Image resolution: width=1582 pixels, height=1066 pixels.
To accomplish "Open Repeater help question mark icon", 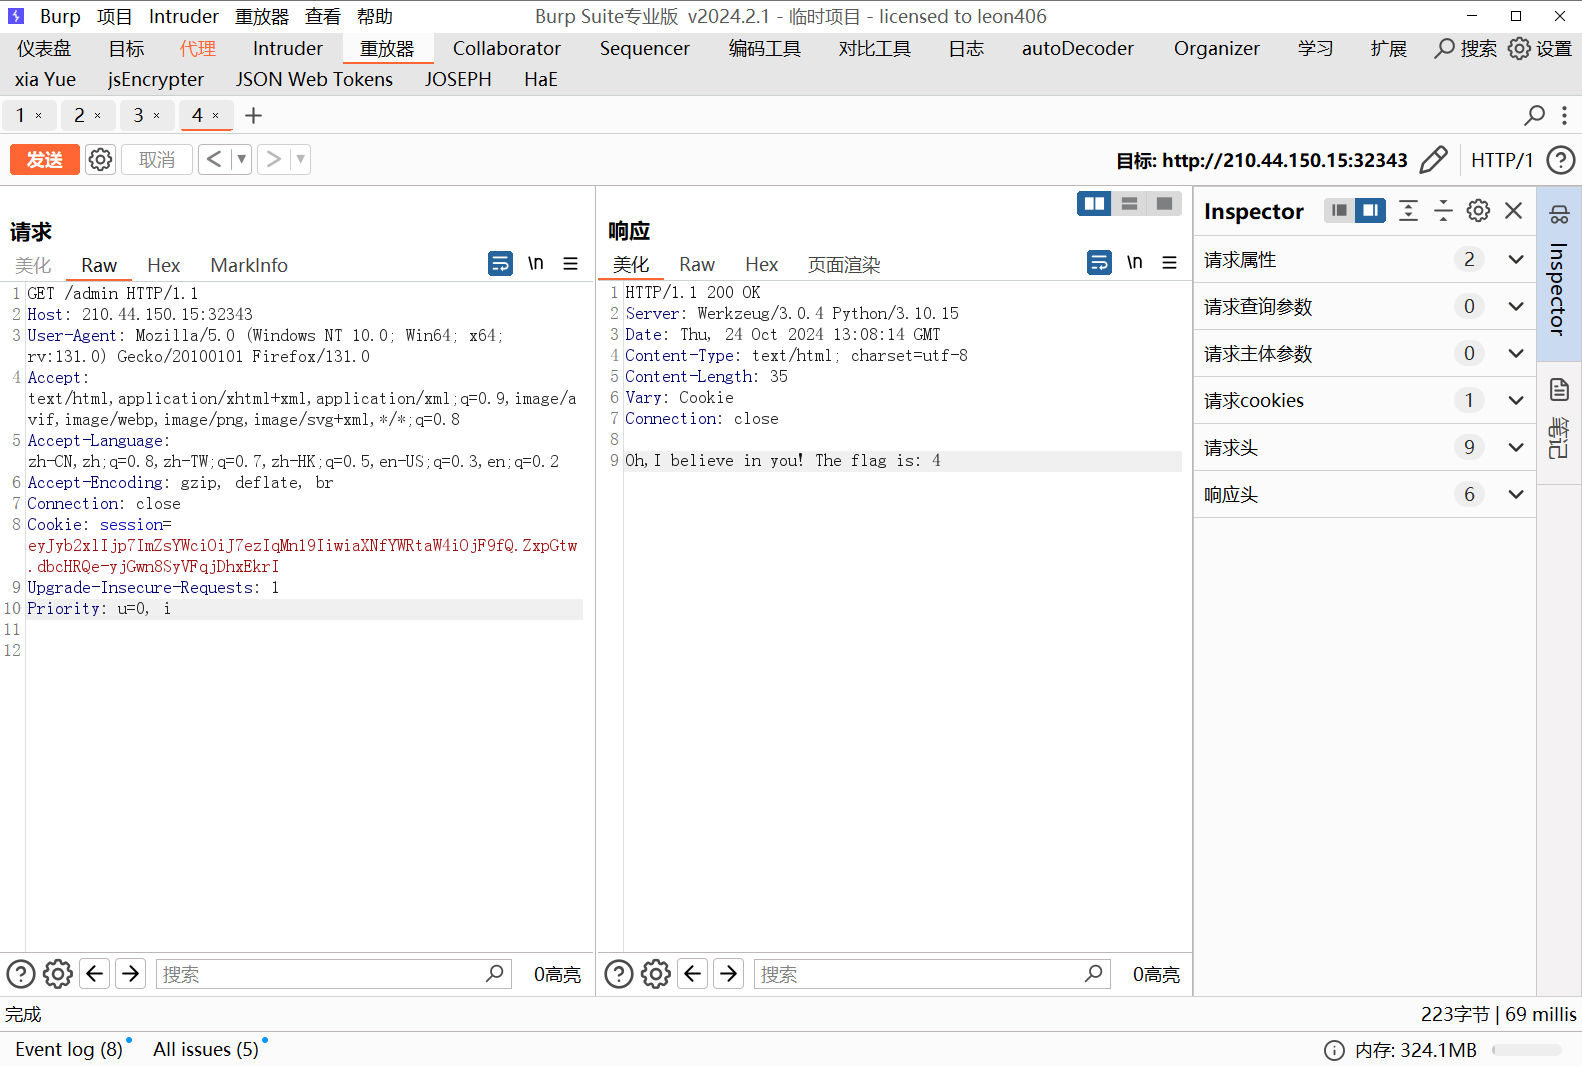I will tap(1560, 160).
